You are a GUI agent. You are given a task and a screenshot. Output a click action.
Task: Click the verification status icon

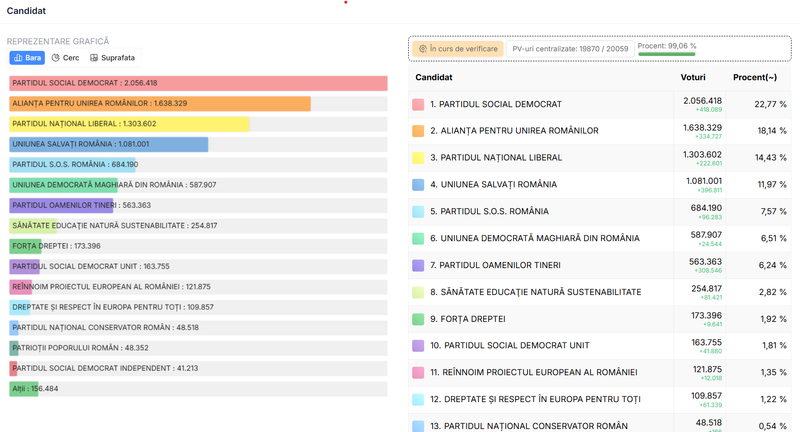[x=422, y=49]
